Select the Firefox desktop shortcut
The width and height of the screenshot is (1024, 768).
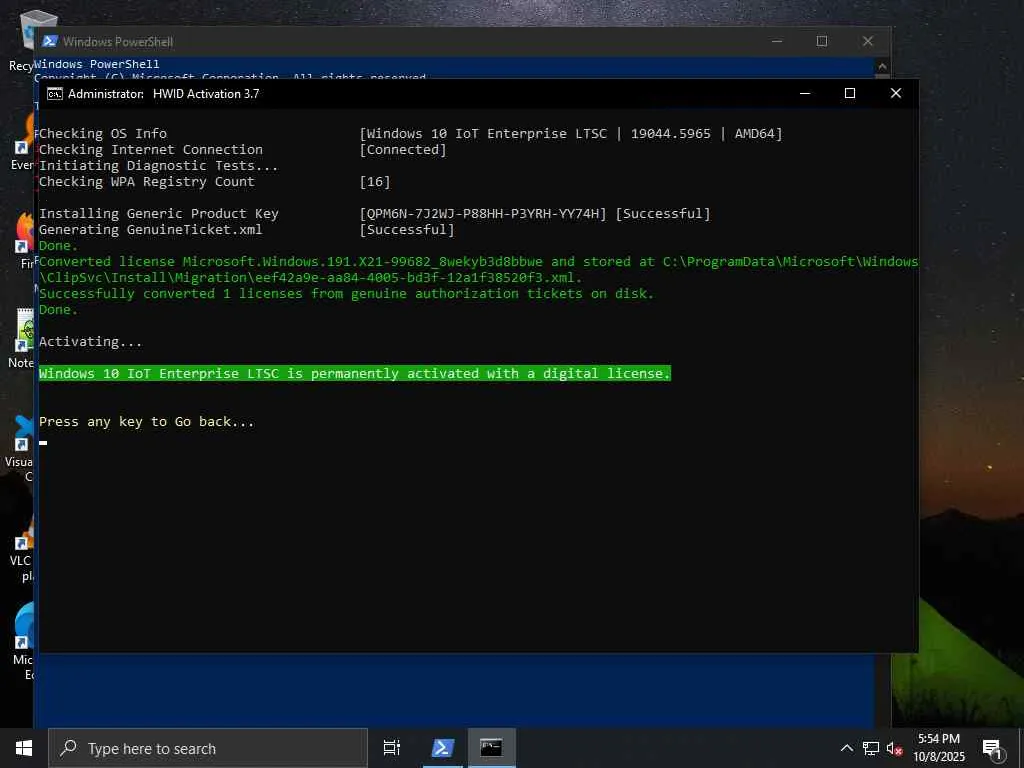click(25, 238)
